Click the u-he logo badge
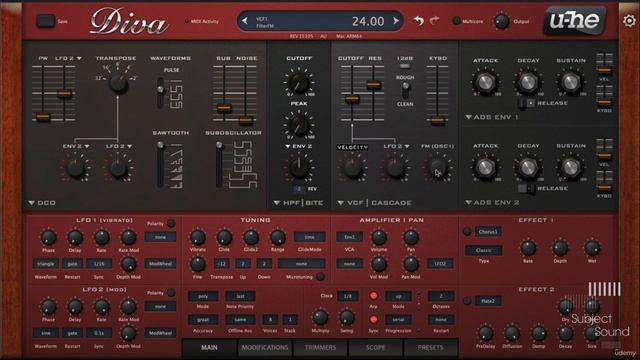 point(575,20)
